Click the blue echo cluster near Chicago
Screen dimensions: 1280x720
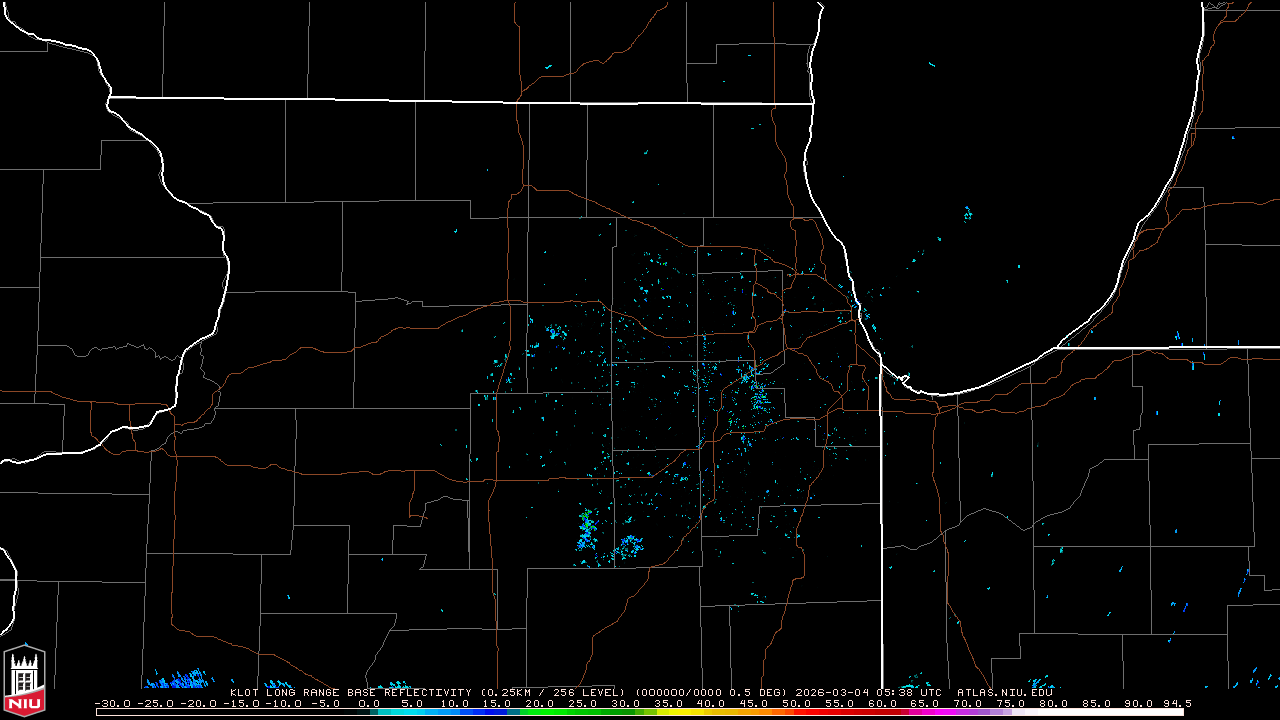pos(756,390)
